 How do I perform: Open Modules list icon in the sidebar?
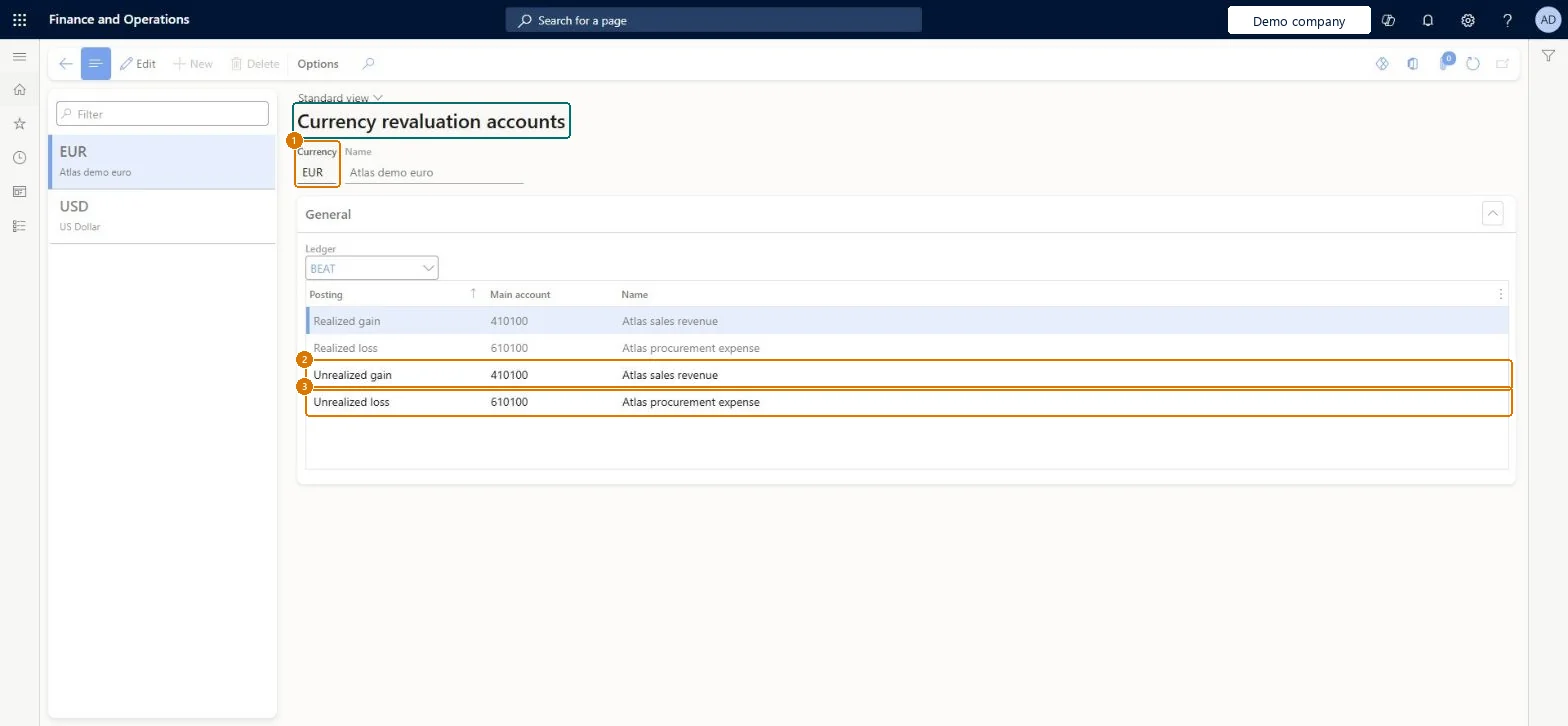[x=19, y=226]
